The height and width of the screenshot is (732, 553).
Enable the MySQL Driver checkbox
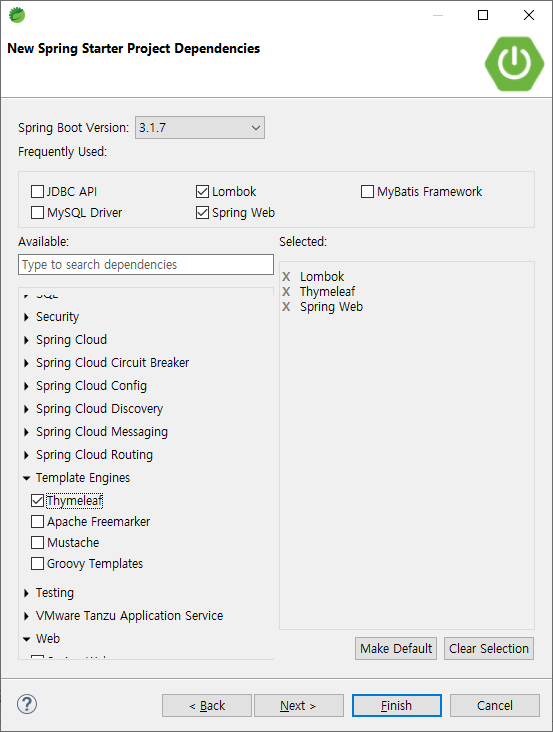point(37,212)
